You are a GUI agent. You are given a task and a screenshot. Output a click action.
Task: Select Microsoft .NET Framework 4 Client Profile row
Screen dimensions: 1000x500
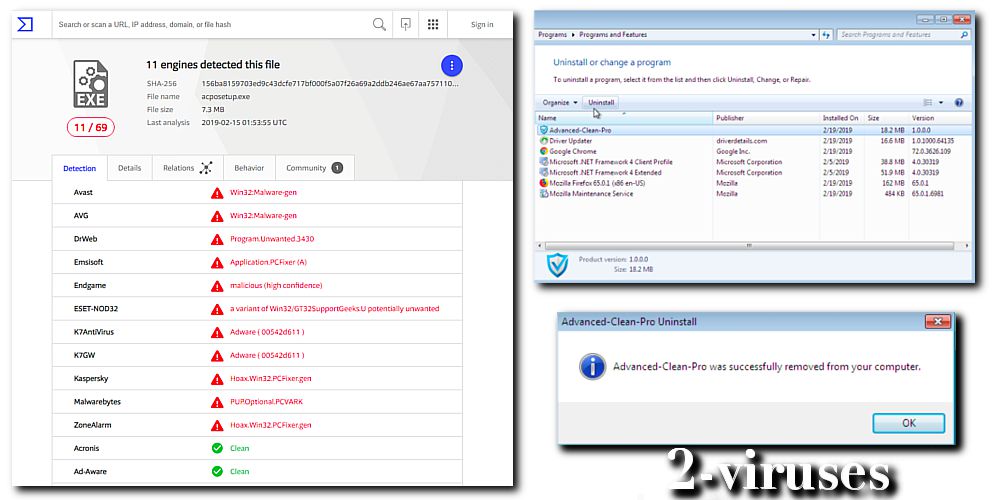(x=753, y=162)
